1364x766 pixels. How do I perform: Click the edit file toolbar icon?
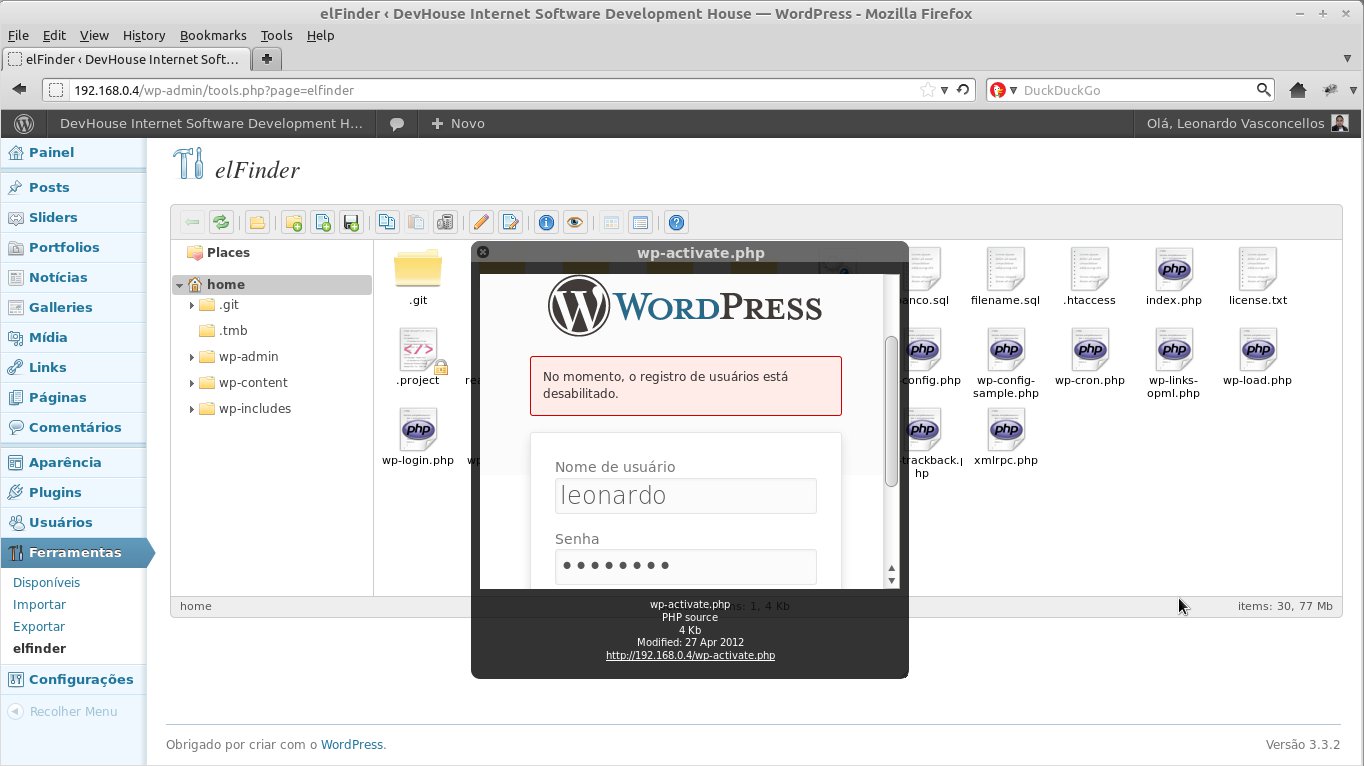click(x=510, y=223)
